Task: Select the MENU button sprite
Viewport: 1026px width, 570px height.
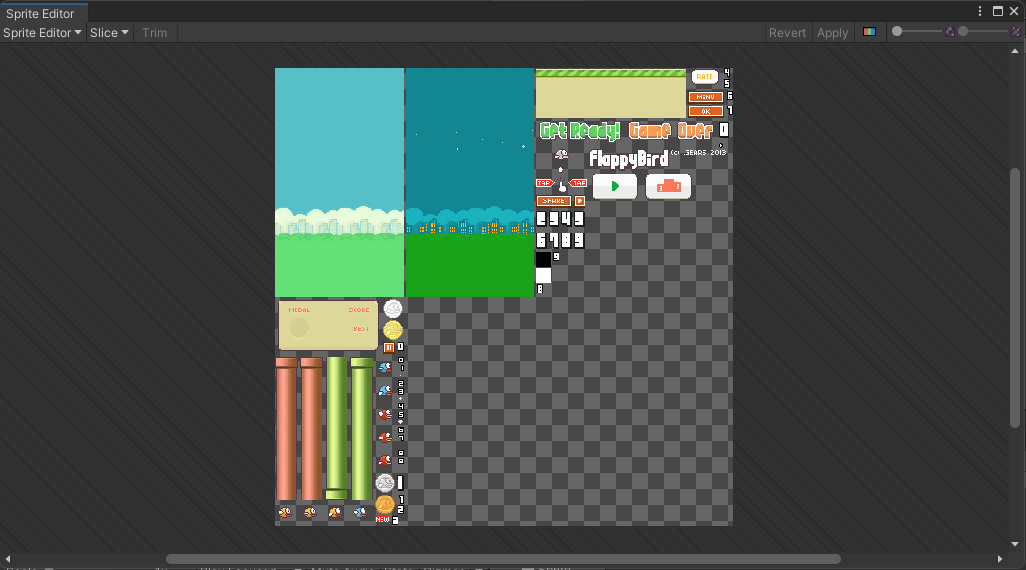Action: pyautogui.click(x=705, y=97)
